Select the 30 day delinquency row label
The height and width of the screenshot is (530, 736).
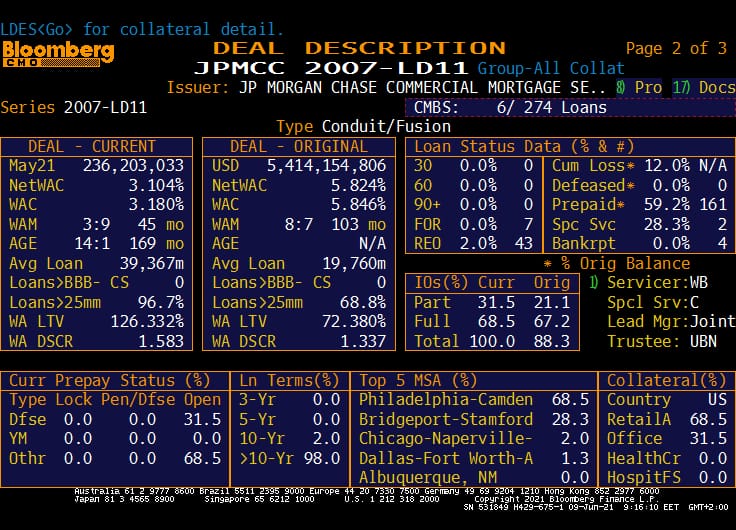423,166
